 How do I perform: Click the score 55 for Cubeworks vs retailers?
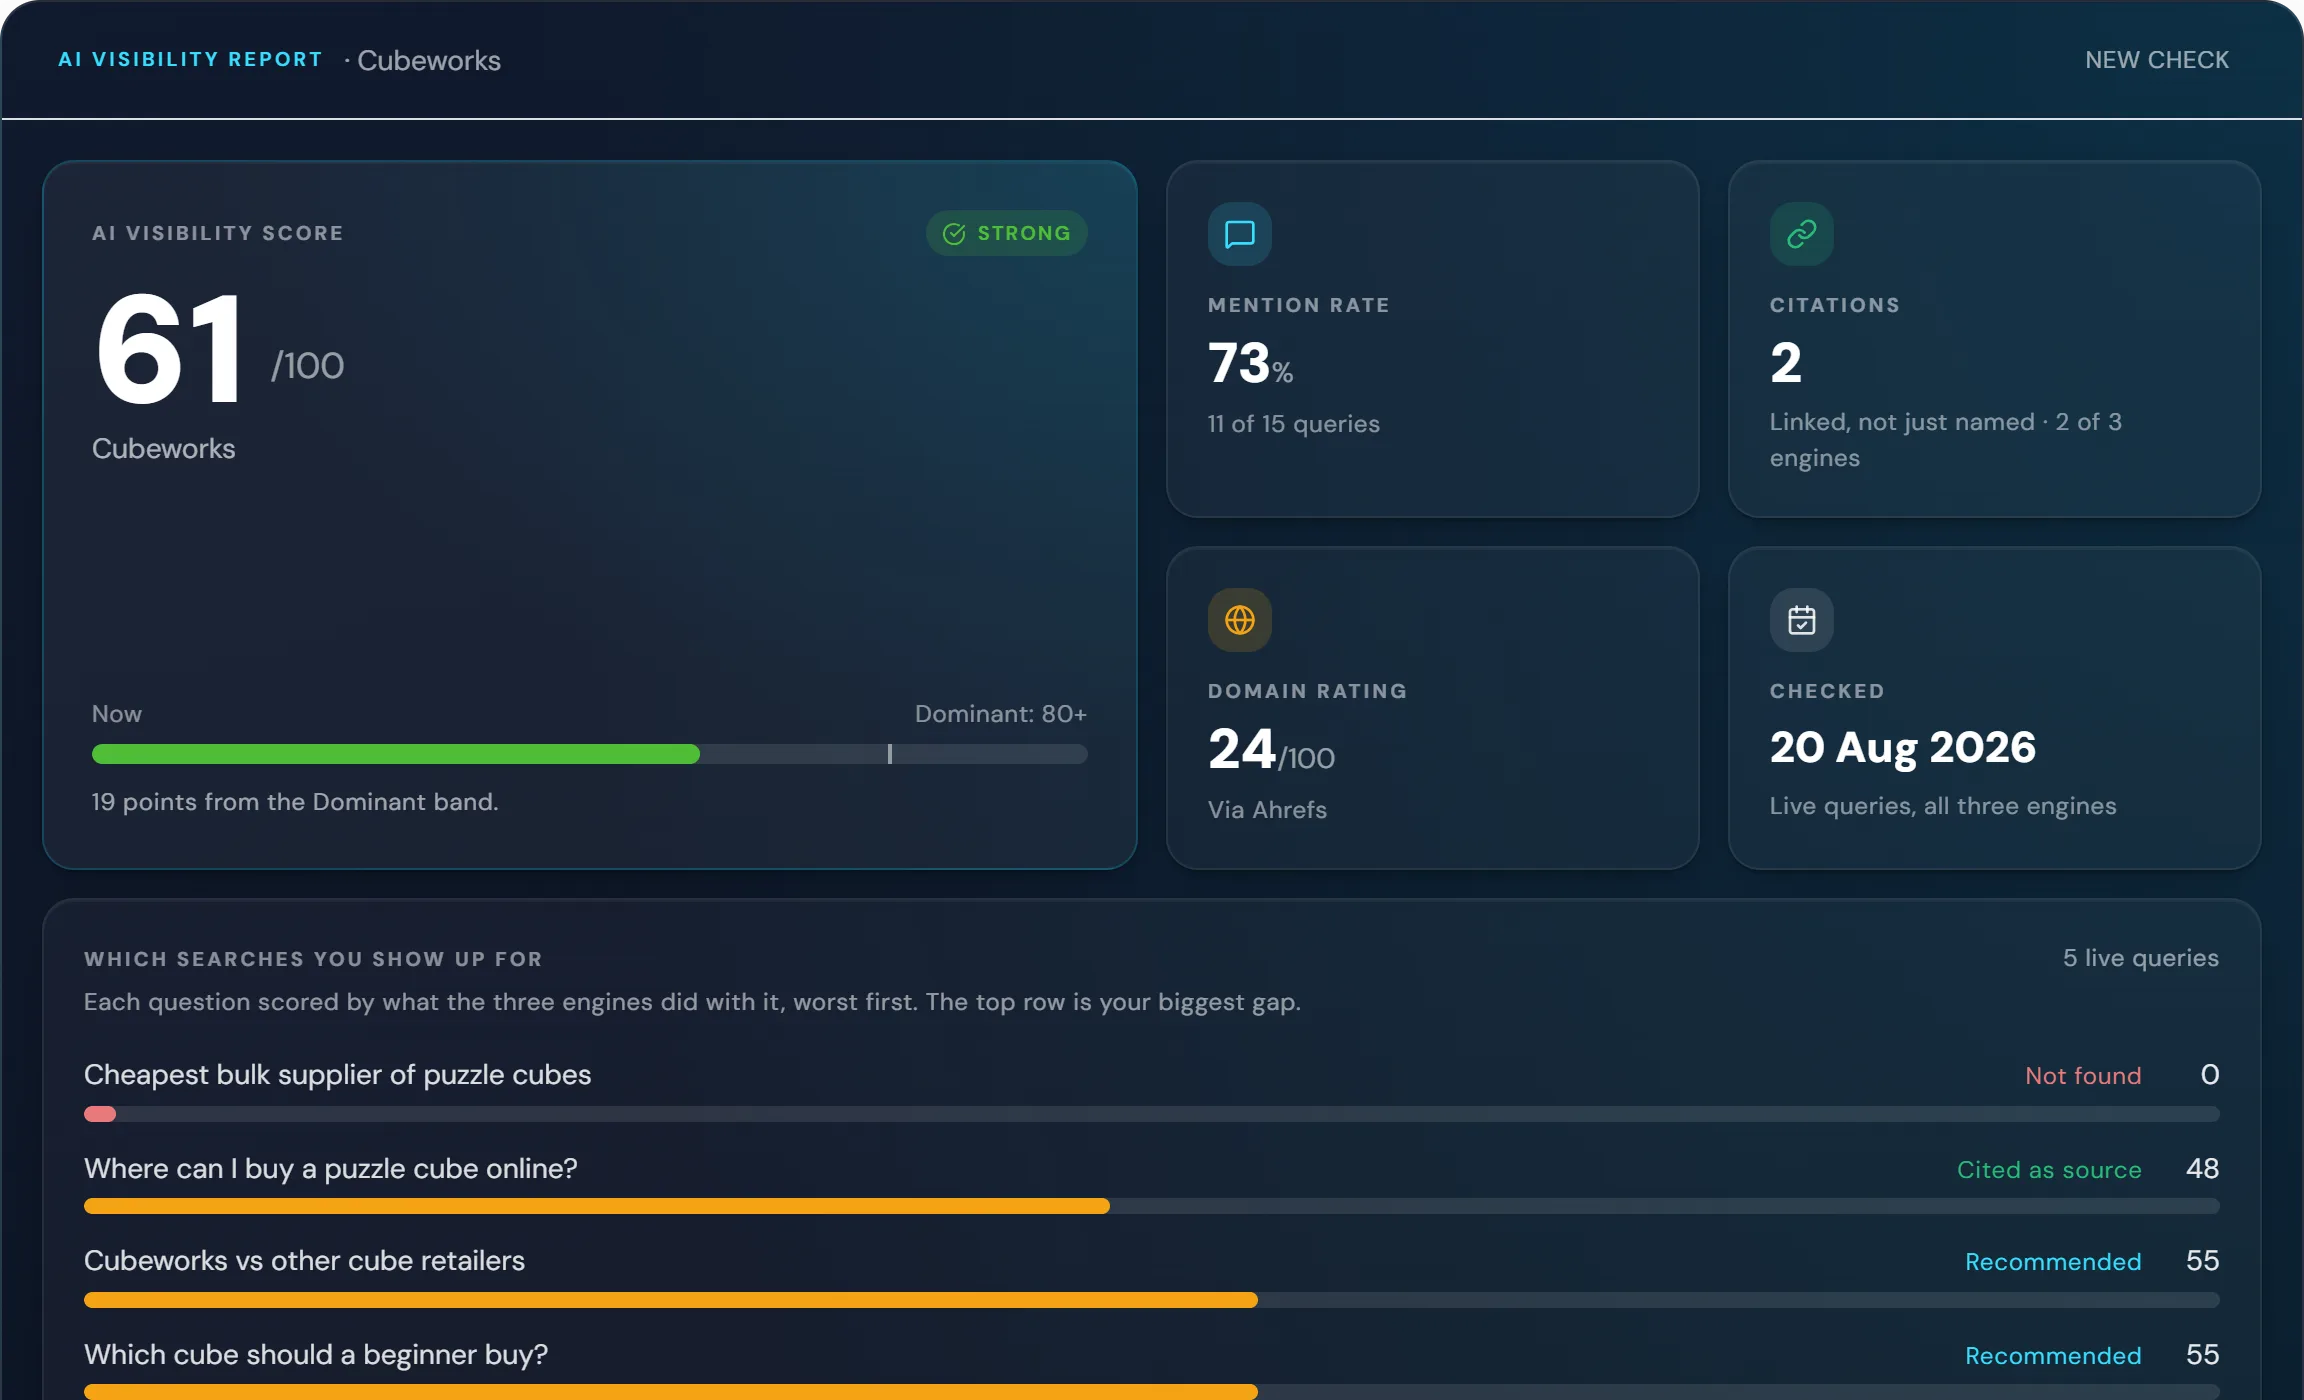click(x=2202, y=1261)
